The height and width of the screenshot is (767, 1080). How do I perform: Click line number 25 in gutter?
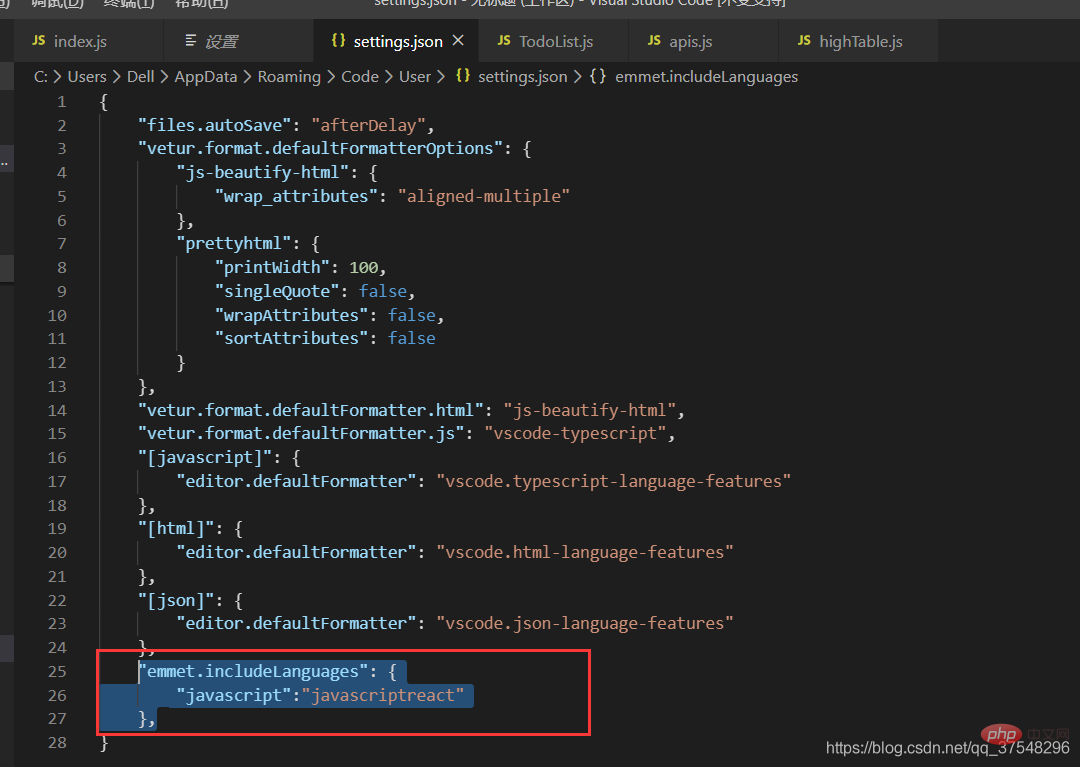click(x=57, y=671)
